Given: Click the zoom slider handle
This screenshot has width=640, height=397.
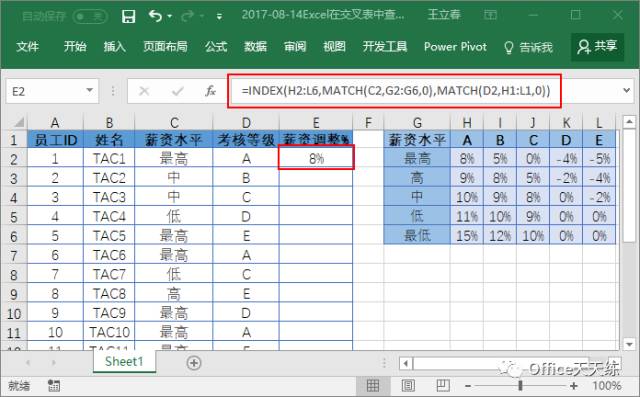Looking at the screenshot, I should 520,386.
